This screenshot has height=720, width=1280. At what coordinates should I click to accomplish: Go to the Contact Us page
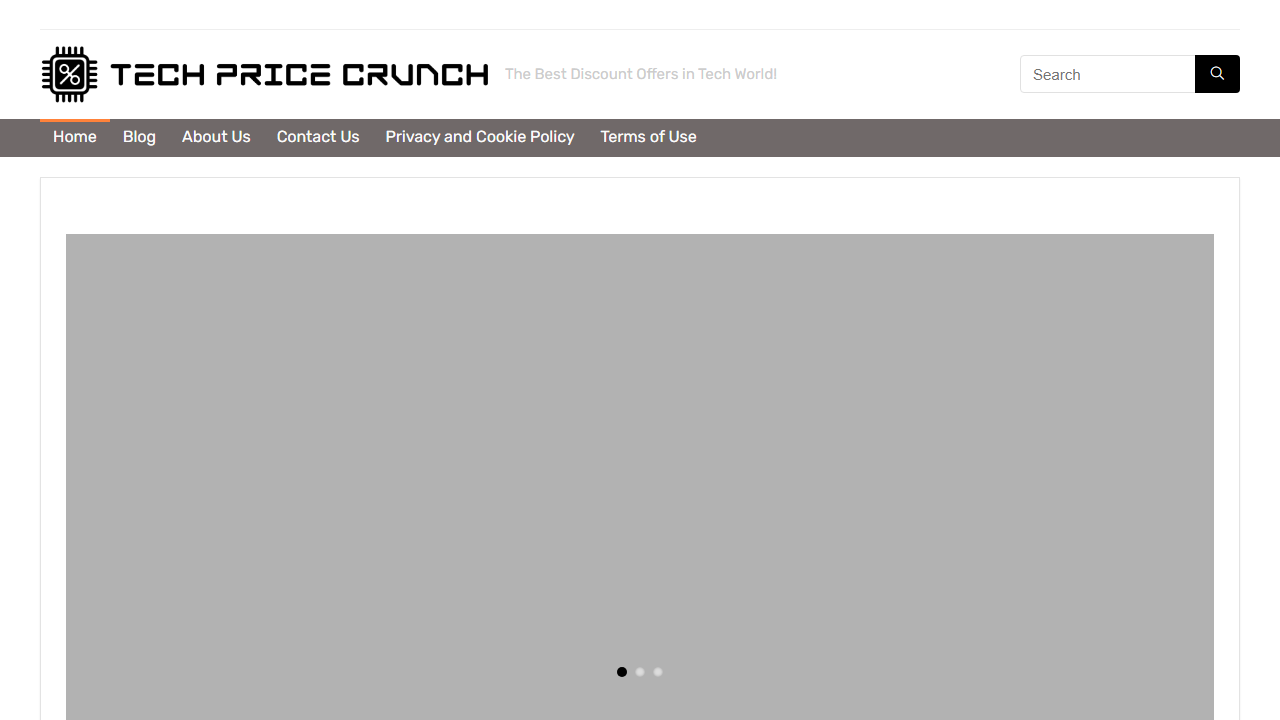(x=317, y=137)
